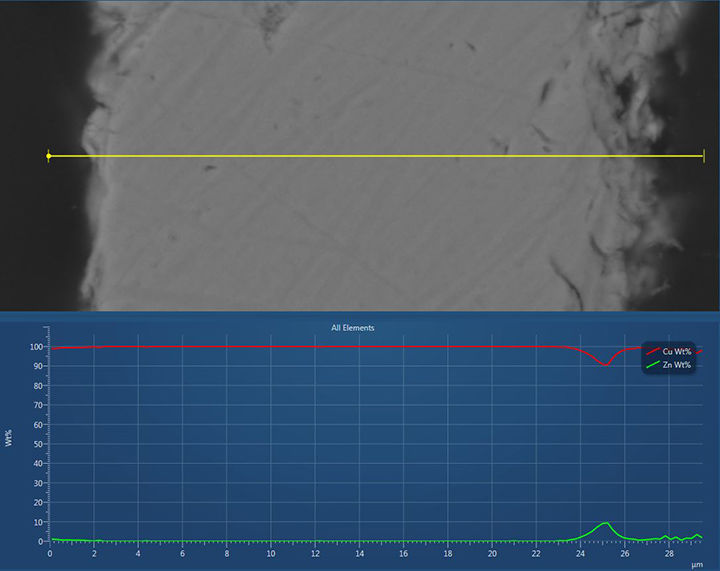
Task: Click the 28 tick on the x-axis
Action: 669,553
